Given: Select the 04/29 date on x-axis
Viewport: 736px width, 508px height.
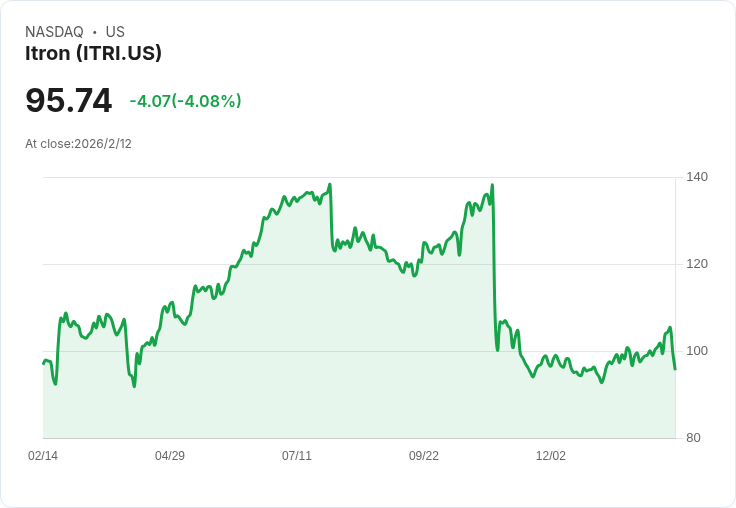Looking at the screenshot, I should coord(170,456).
